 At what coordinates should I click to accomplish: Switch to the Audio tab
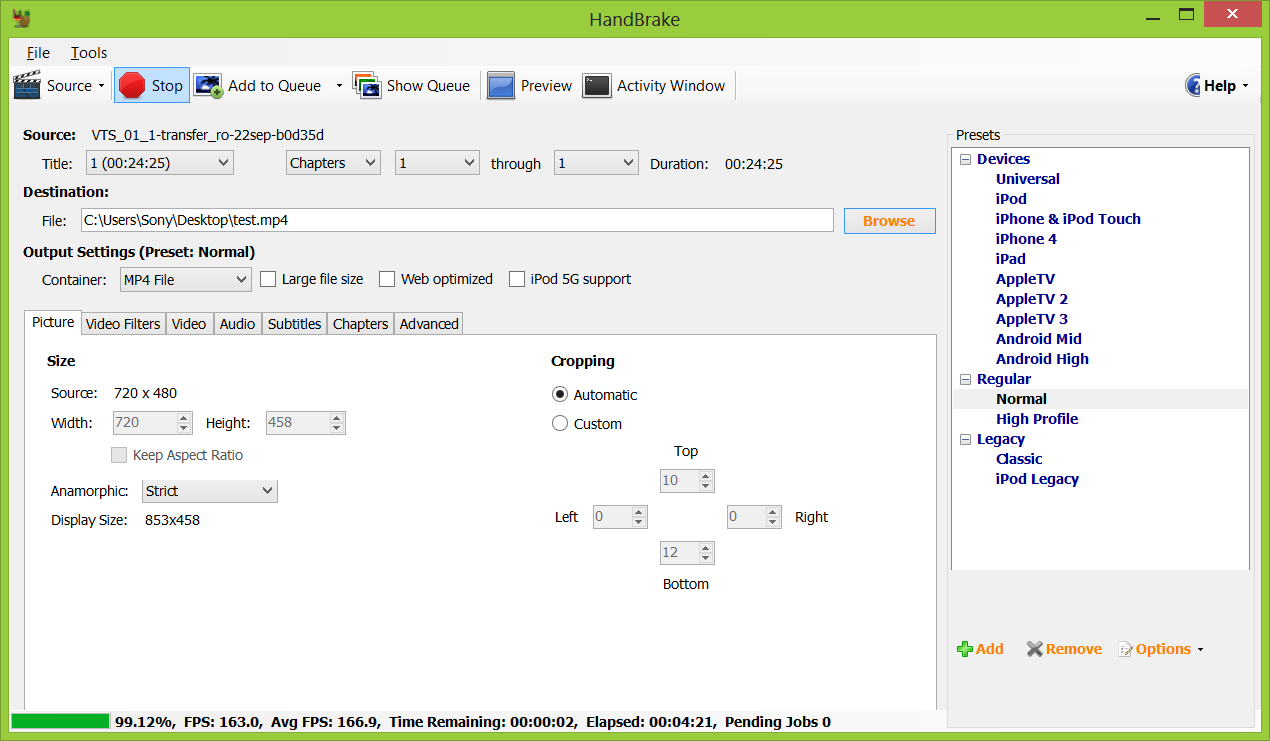(x=237, y=324)
